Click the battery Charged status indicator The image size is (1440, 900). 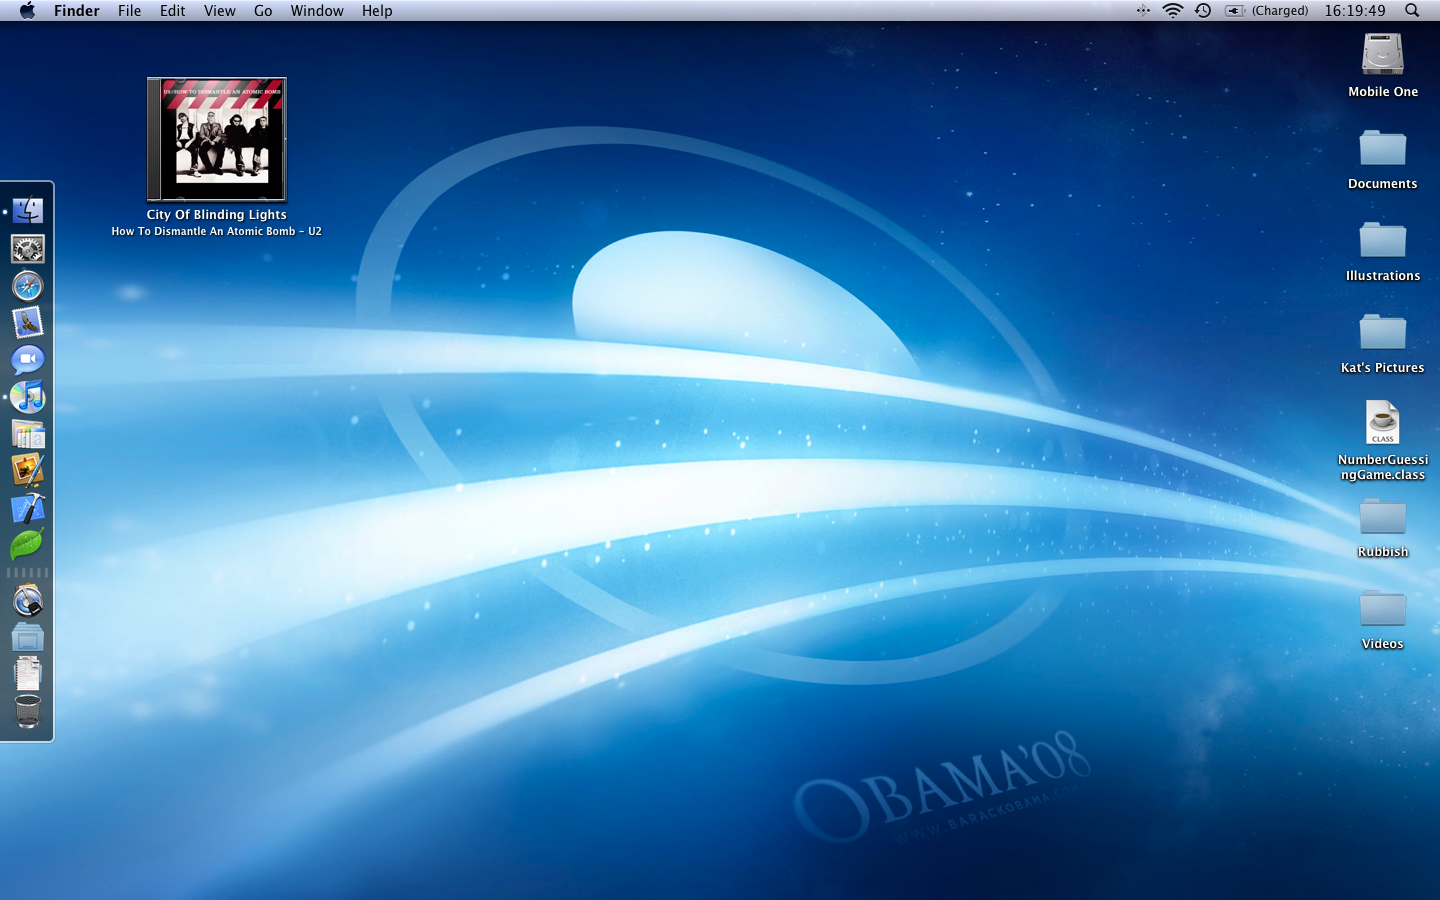pyautogui.click(x=1267, y=11)
